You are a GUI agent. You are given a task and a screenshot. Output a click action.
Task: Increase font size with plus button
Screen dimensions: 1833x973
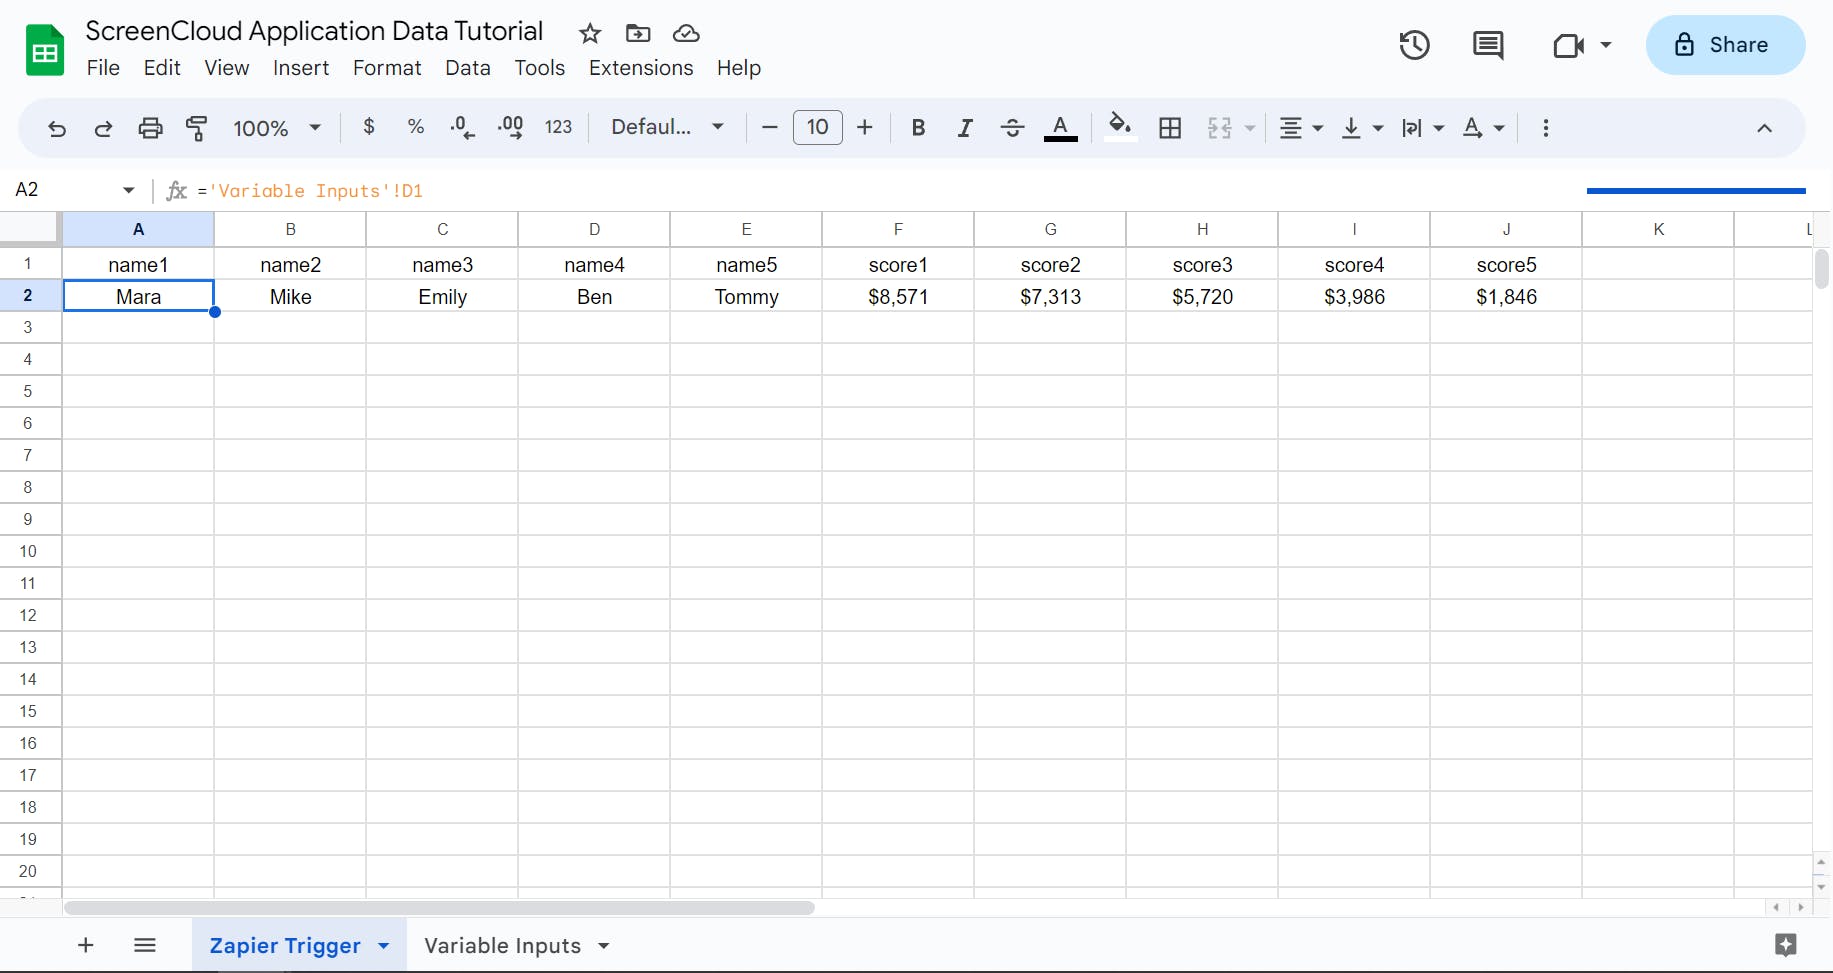[x=865, y=127]
